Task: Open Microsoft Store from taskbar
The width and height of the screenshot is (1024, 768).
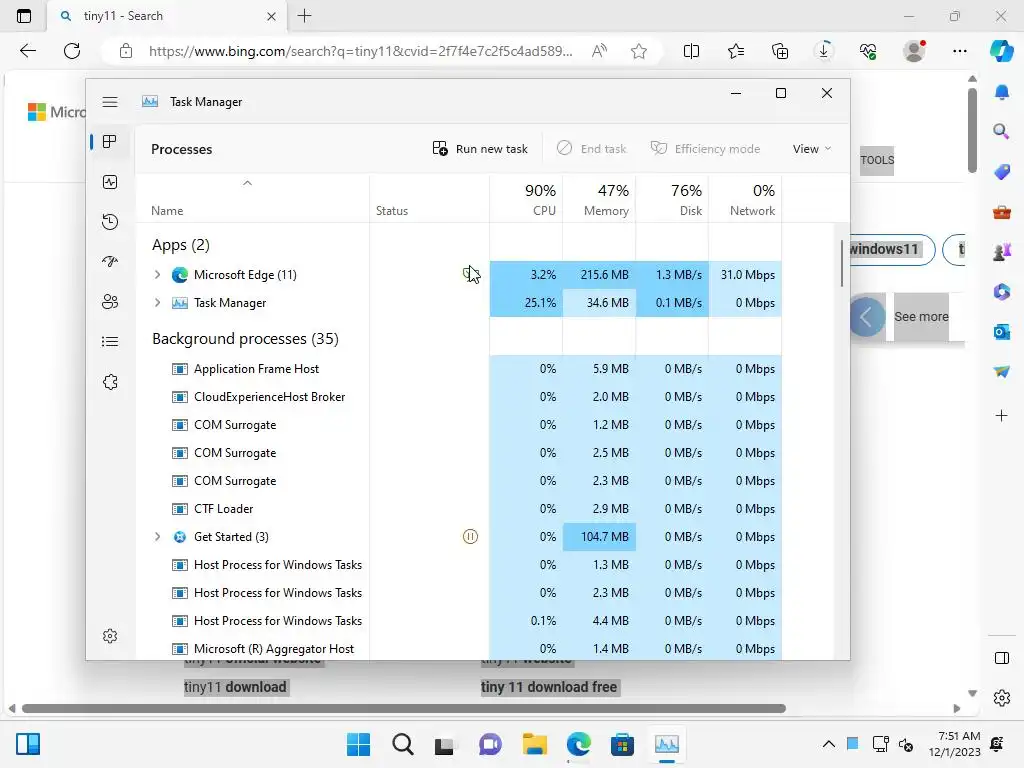Action: tap(622, 744)
